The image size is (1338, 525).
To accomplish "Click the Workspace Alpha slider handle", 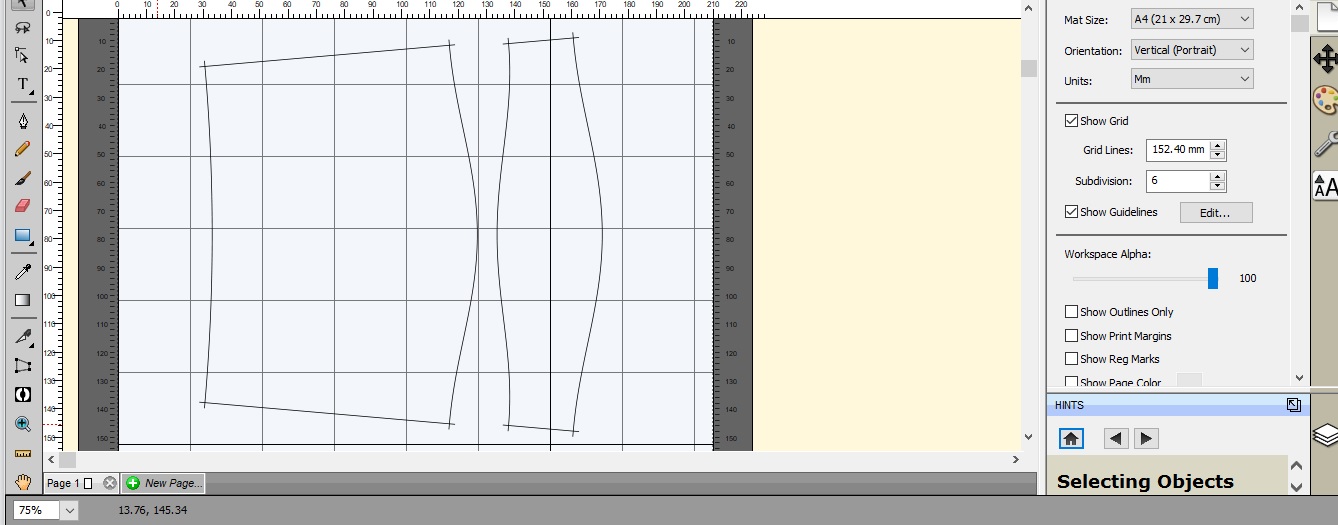I will click(1213, 278).
